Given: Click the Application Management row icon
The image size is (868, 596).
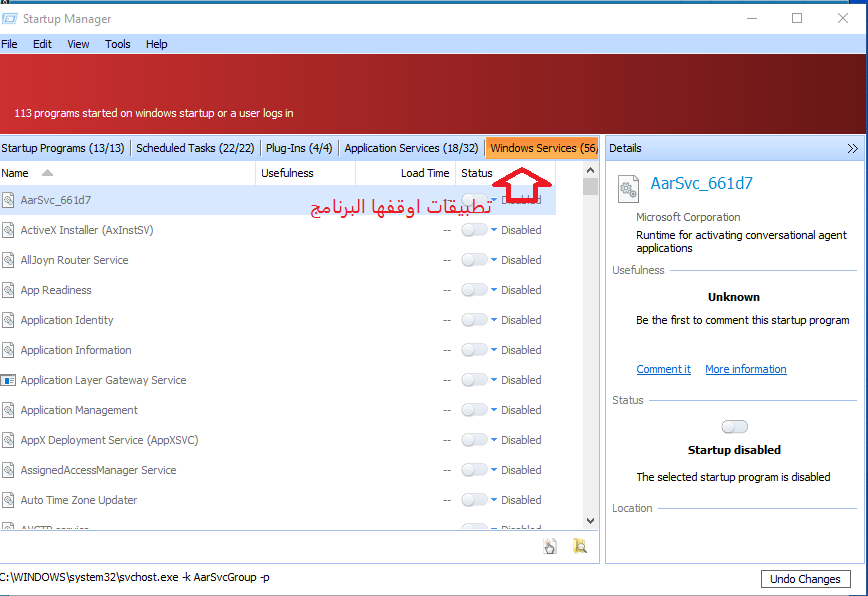Looking at the screenshot, I should (x=8, y=410).
